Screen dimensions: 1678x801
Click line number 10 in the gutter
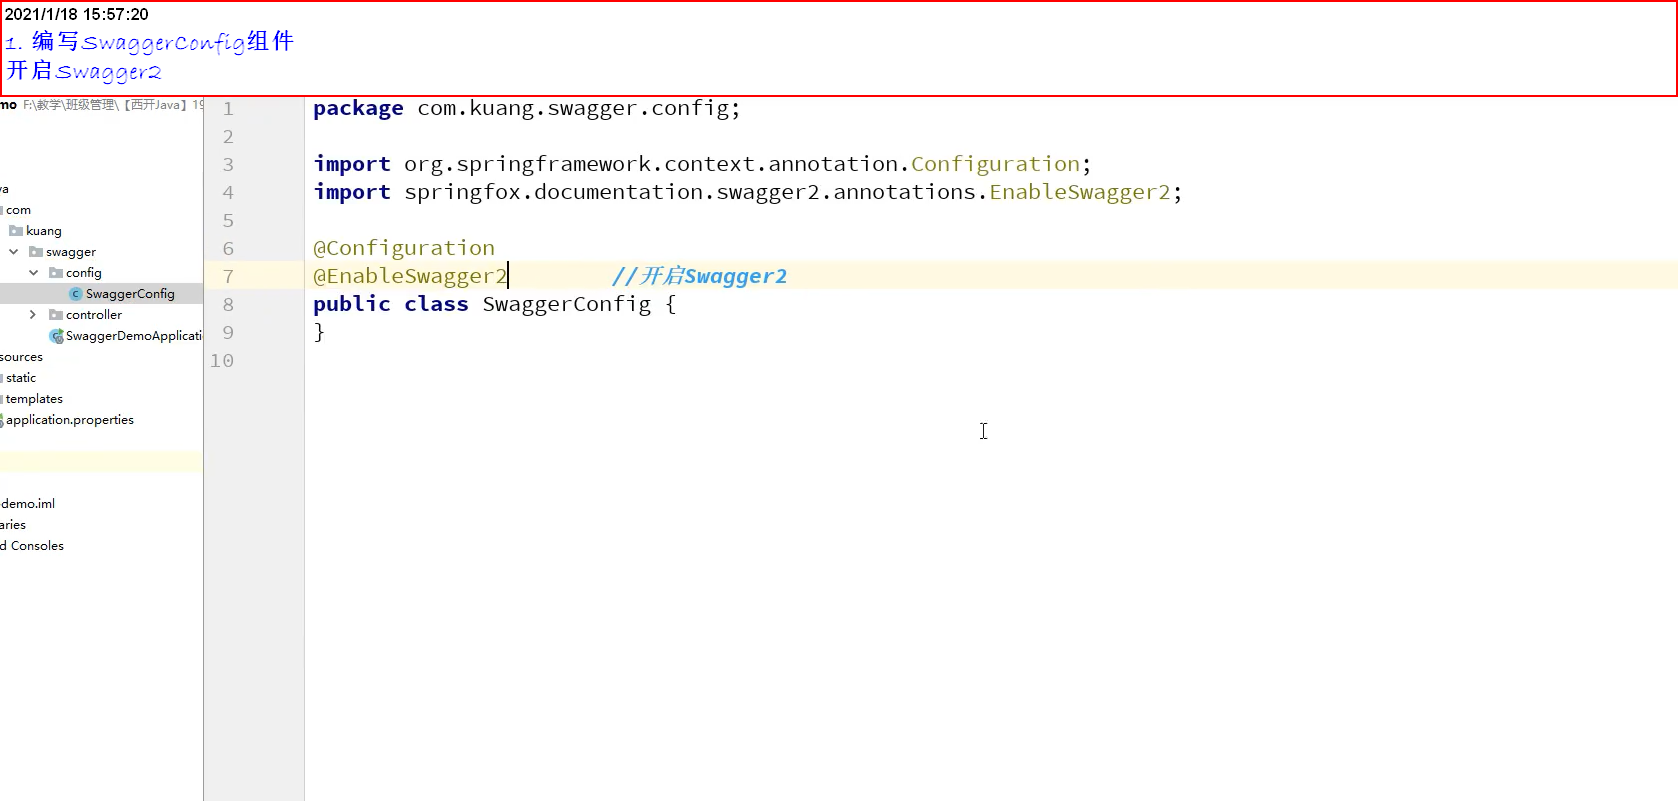[x=222, y=360]
